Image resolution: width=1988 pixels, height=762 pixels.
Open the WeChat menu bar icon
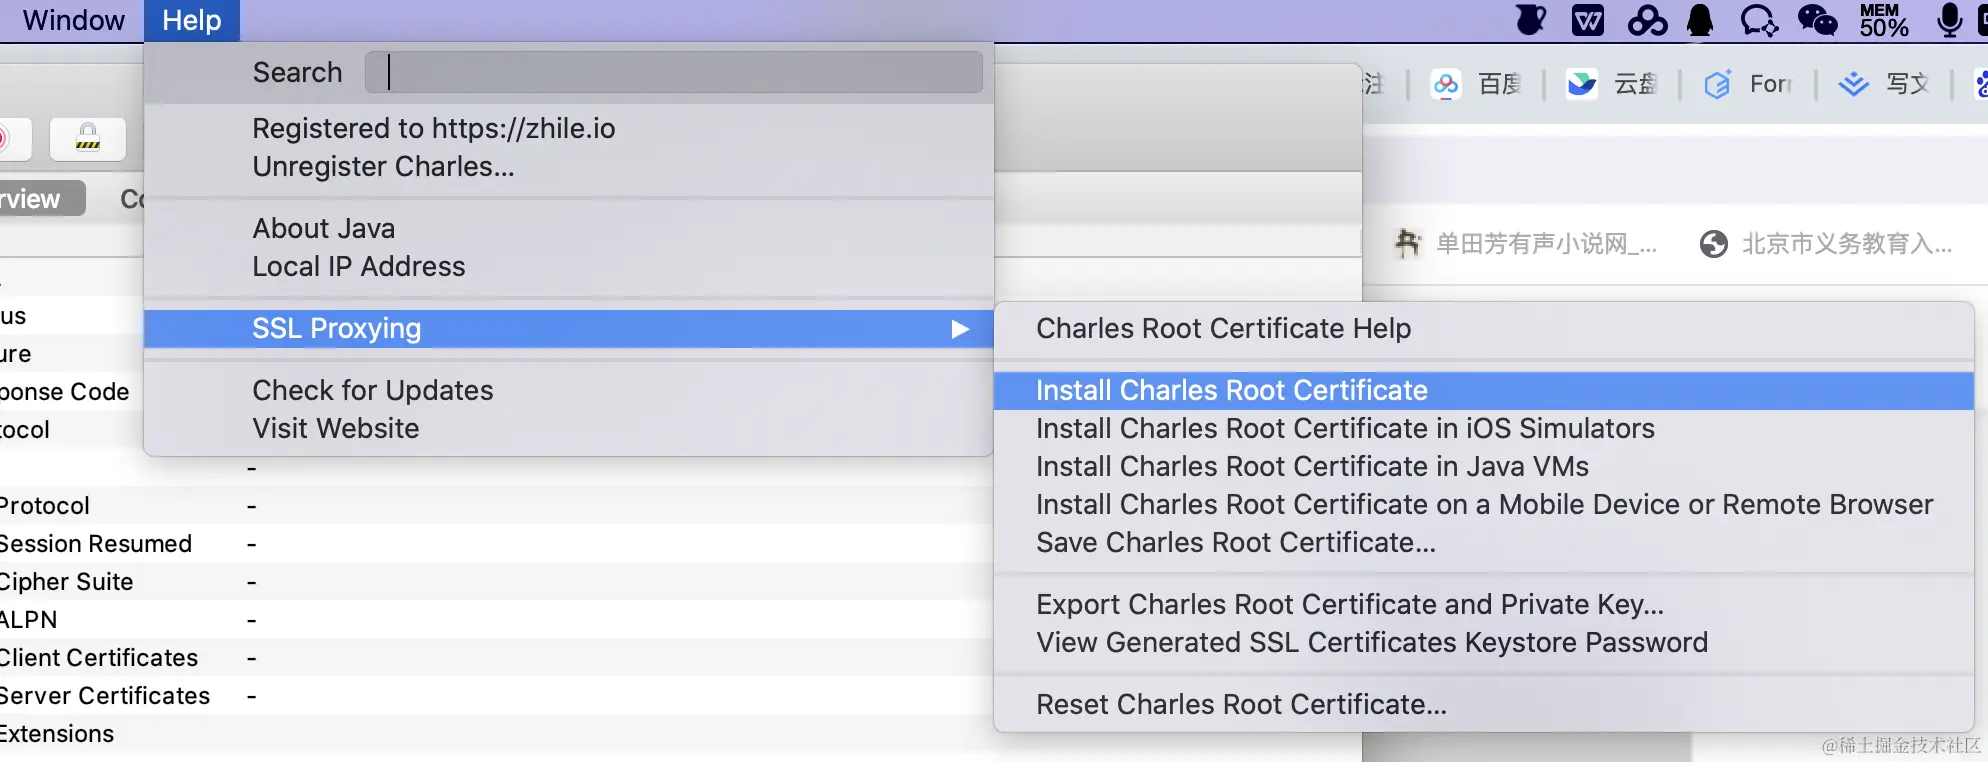(1817, 20)
